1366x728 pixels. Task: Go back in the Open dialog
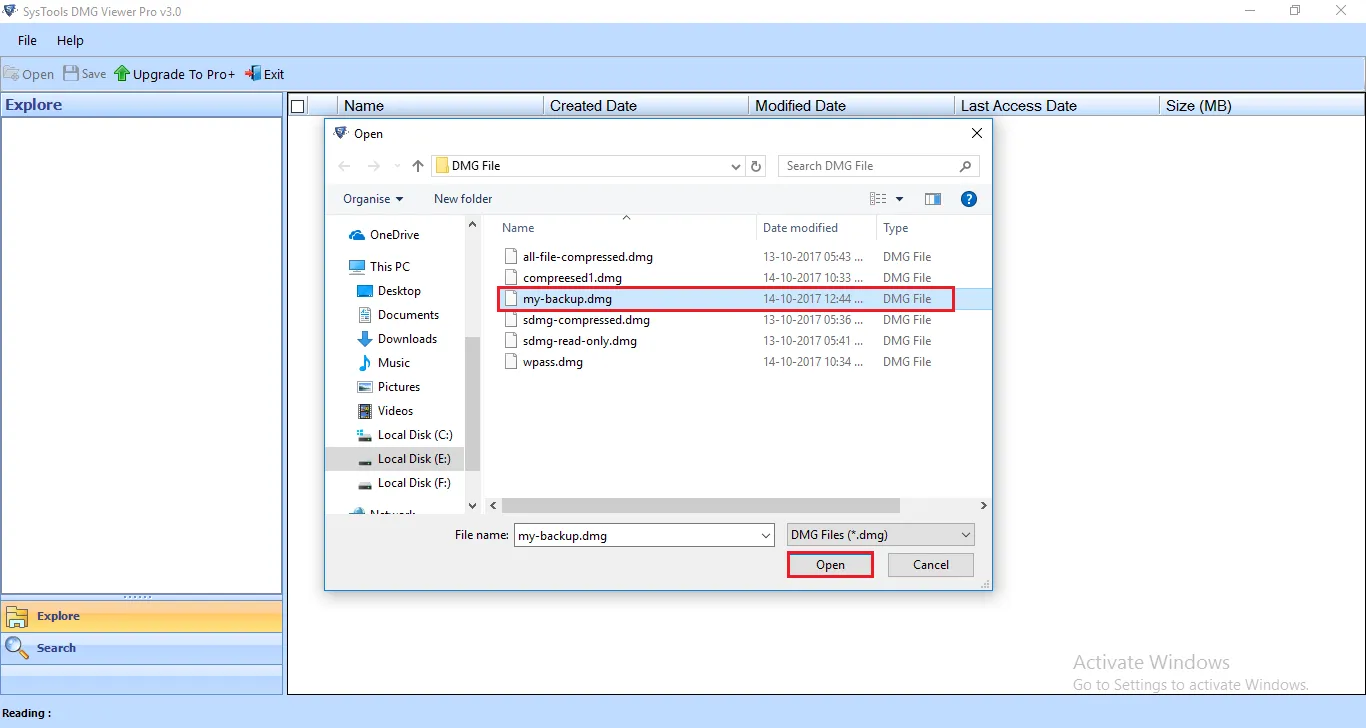point(345,166)
